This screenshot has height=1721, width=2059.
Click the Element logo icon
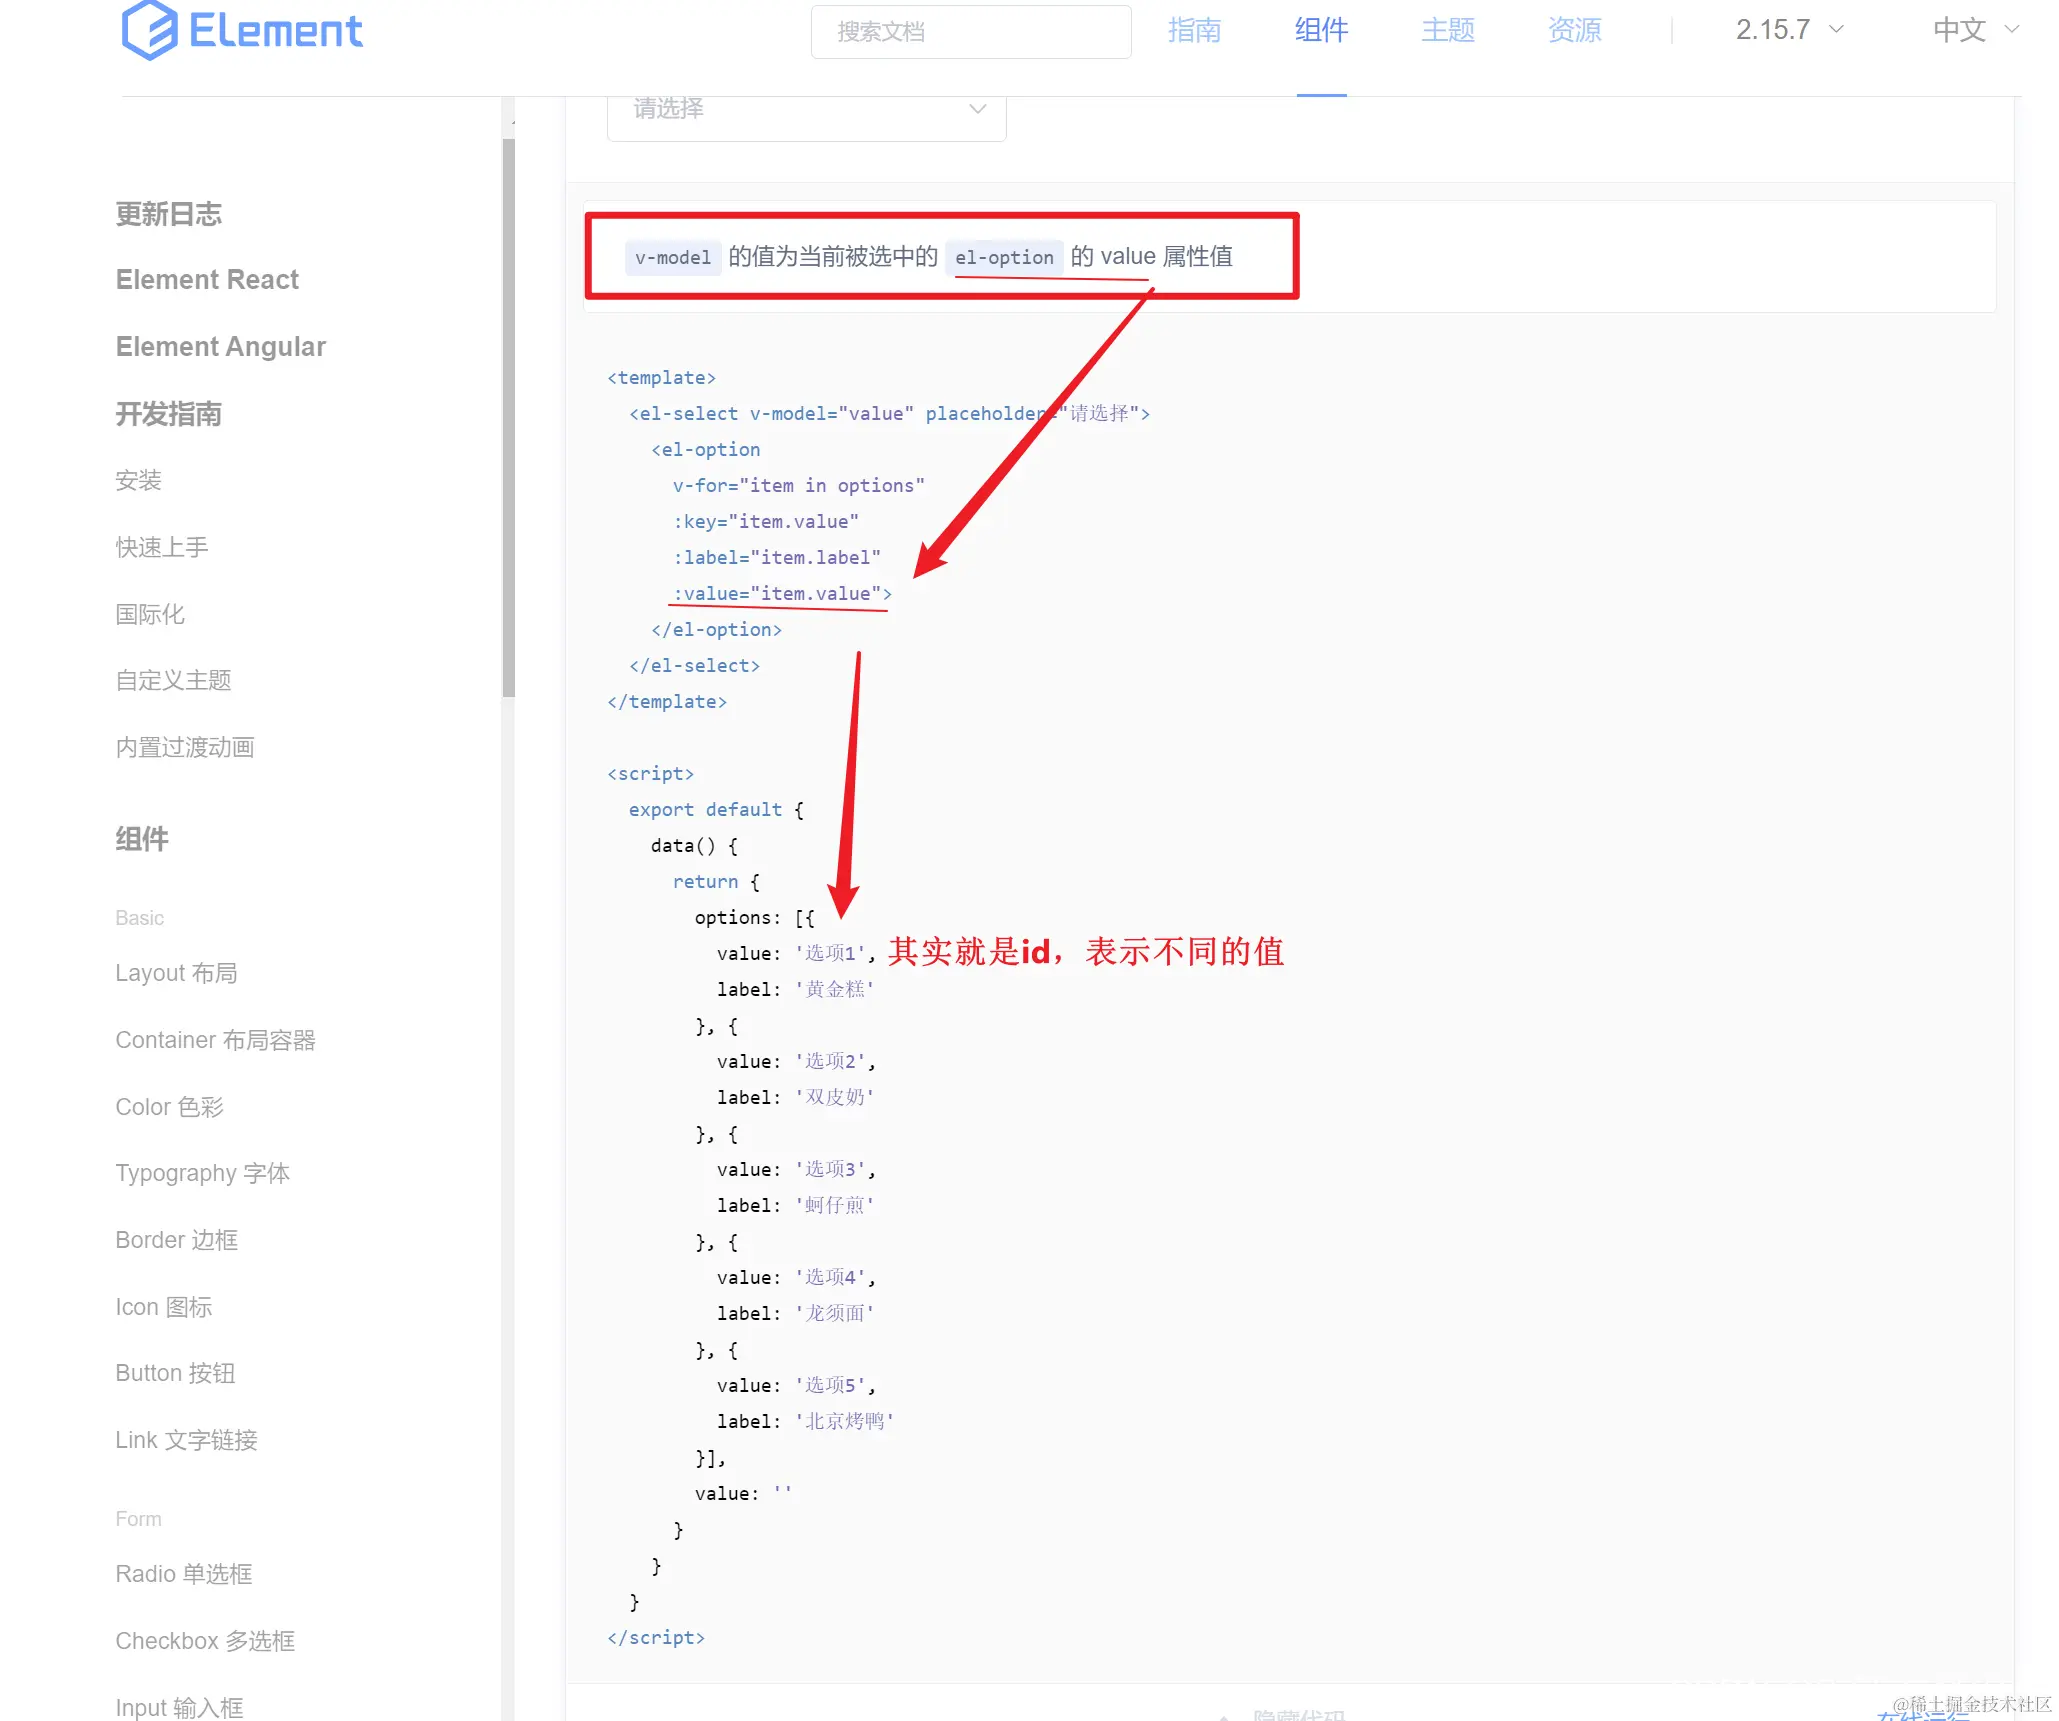(150, 30)
